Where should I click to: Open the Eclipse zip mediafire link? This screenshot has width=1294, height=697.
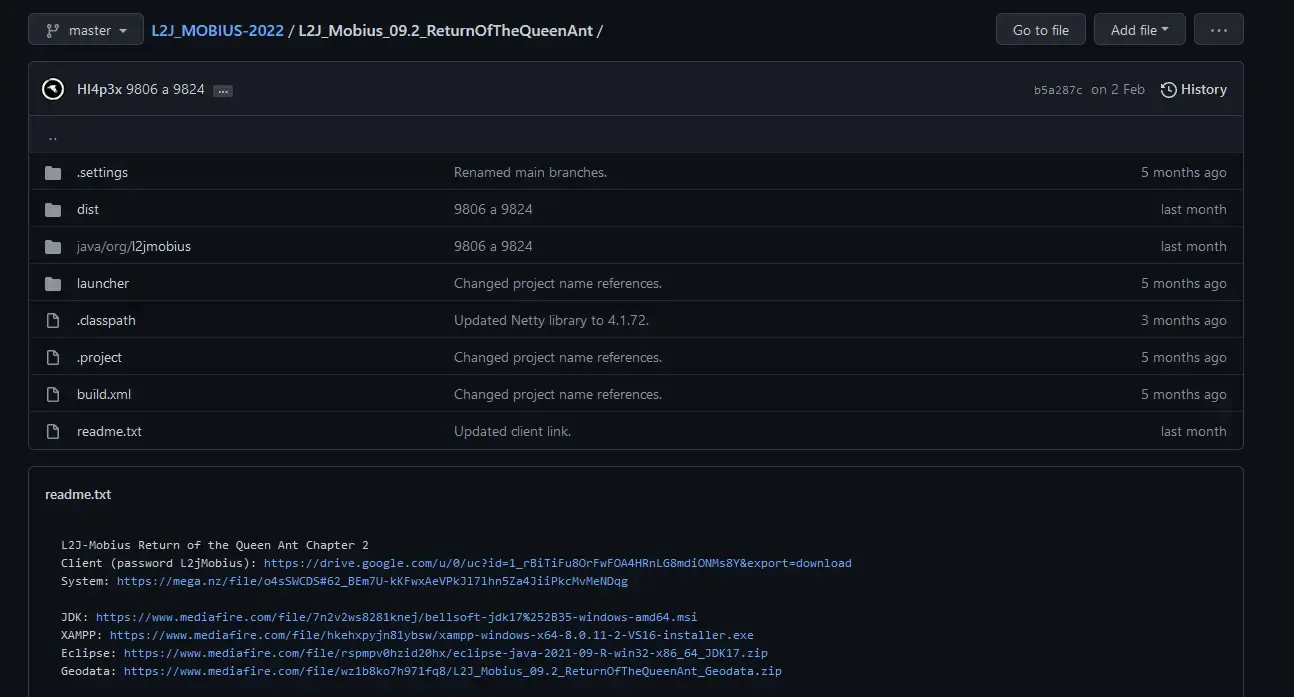click(x=446, y=653)
